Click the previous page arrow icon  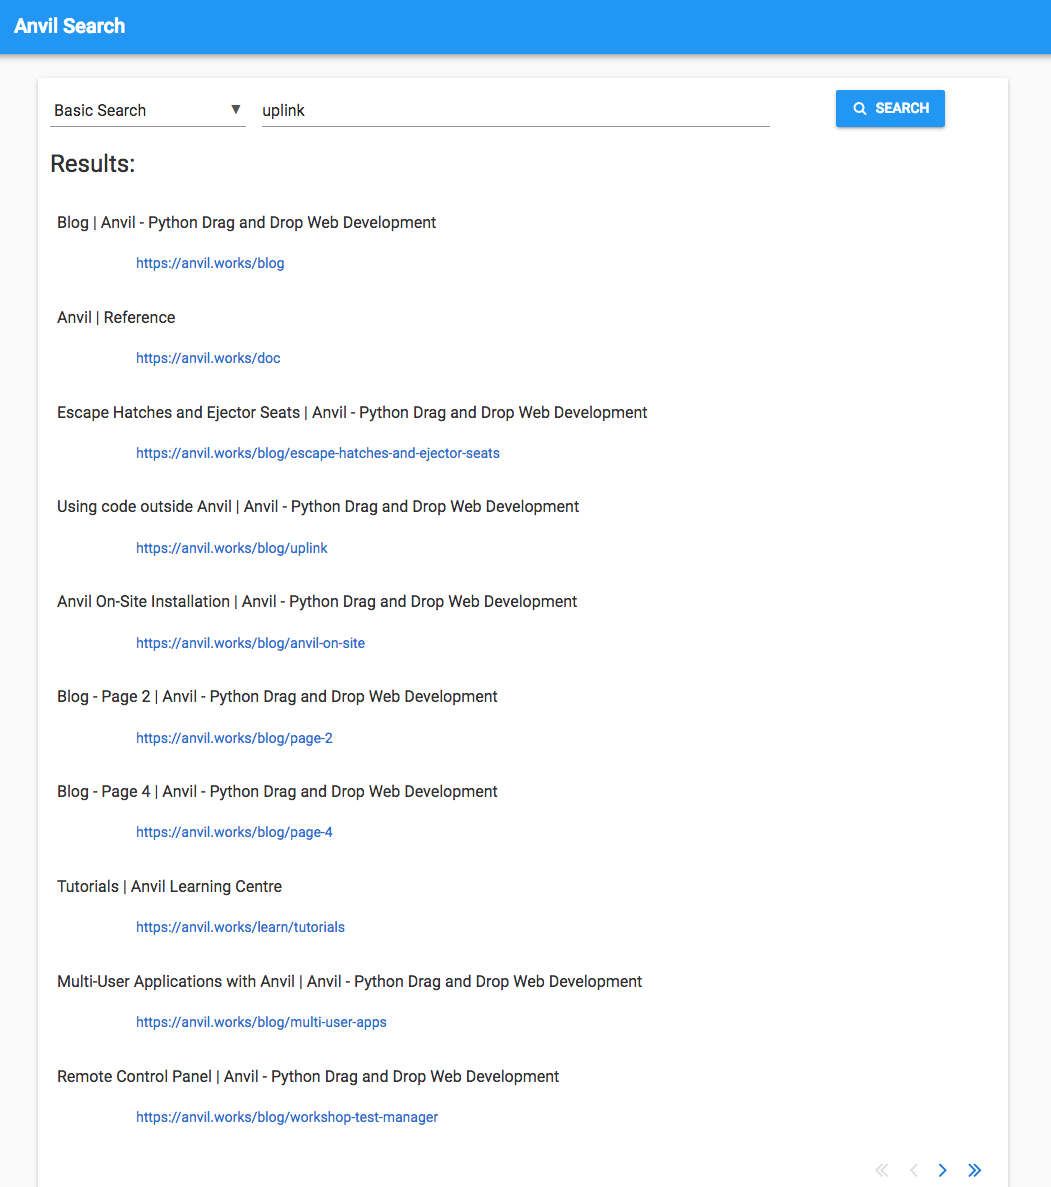pyautogui.click(x=913, y=1170)
